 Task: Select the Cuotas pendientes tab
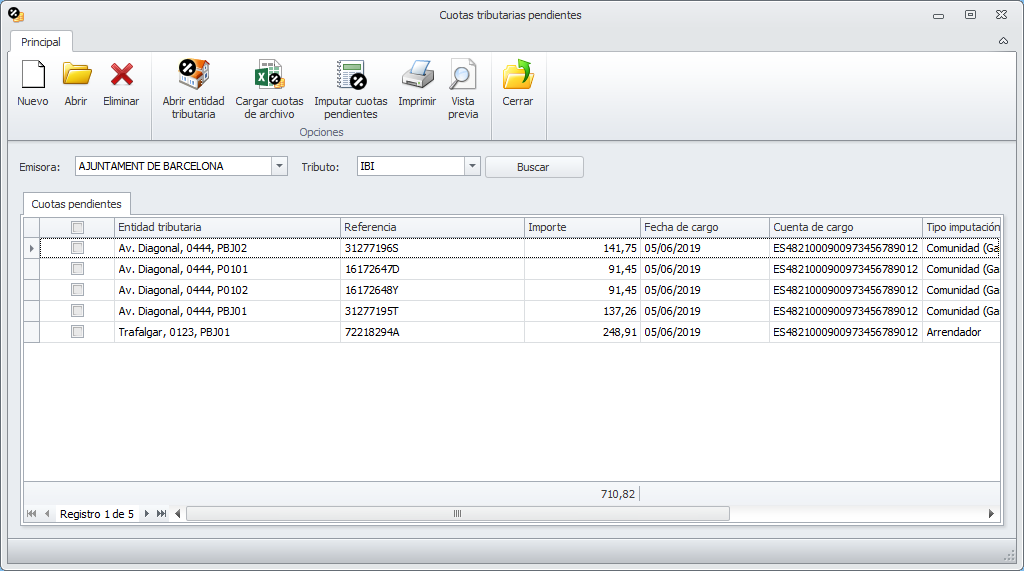click(77, 204)
